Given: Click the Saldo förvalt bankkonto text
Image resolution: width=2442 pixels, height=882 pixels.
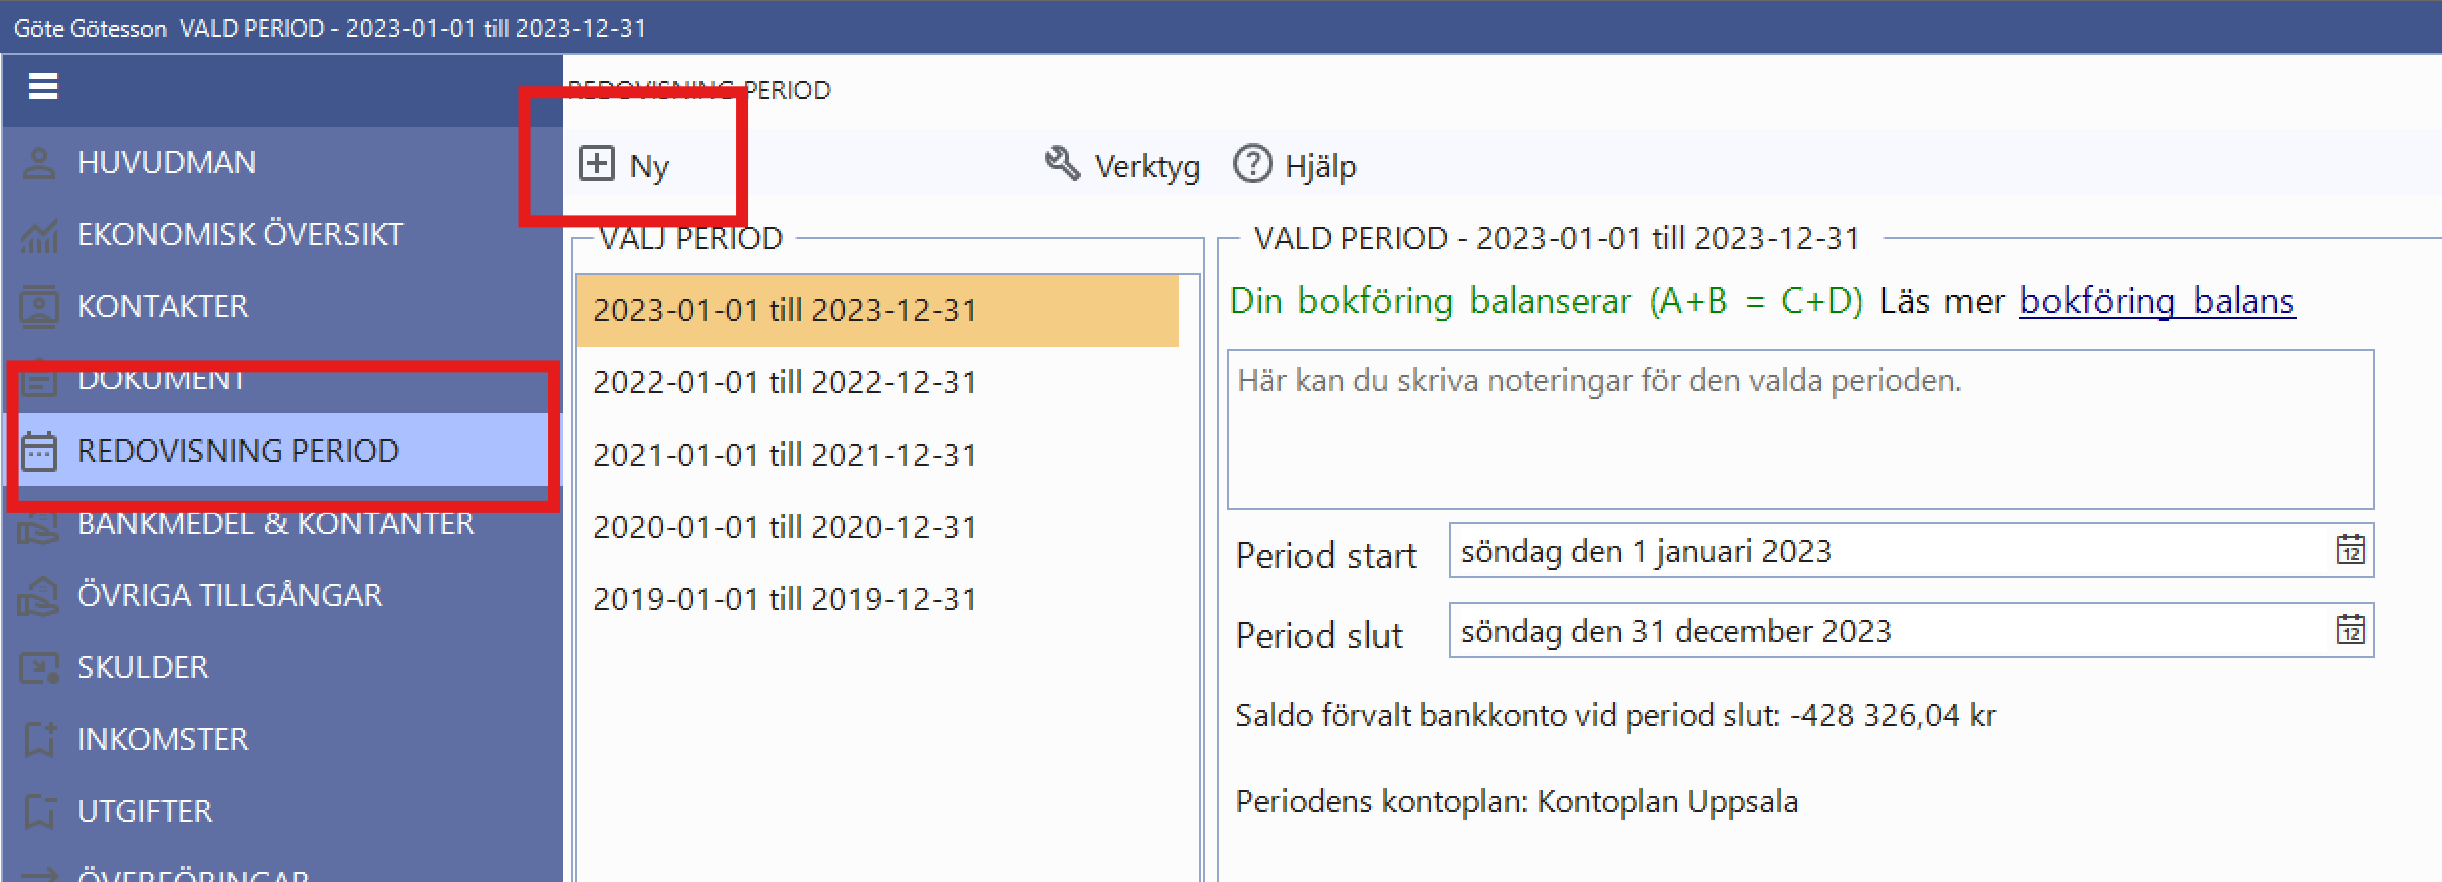Looking at the screenshot, I should click(x=1615, y=715).
